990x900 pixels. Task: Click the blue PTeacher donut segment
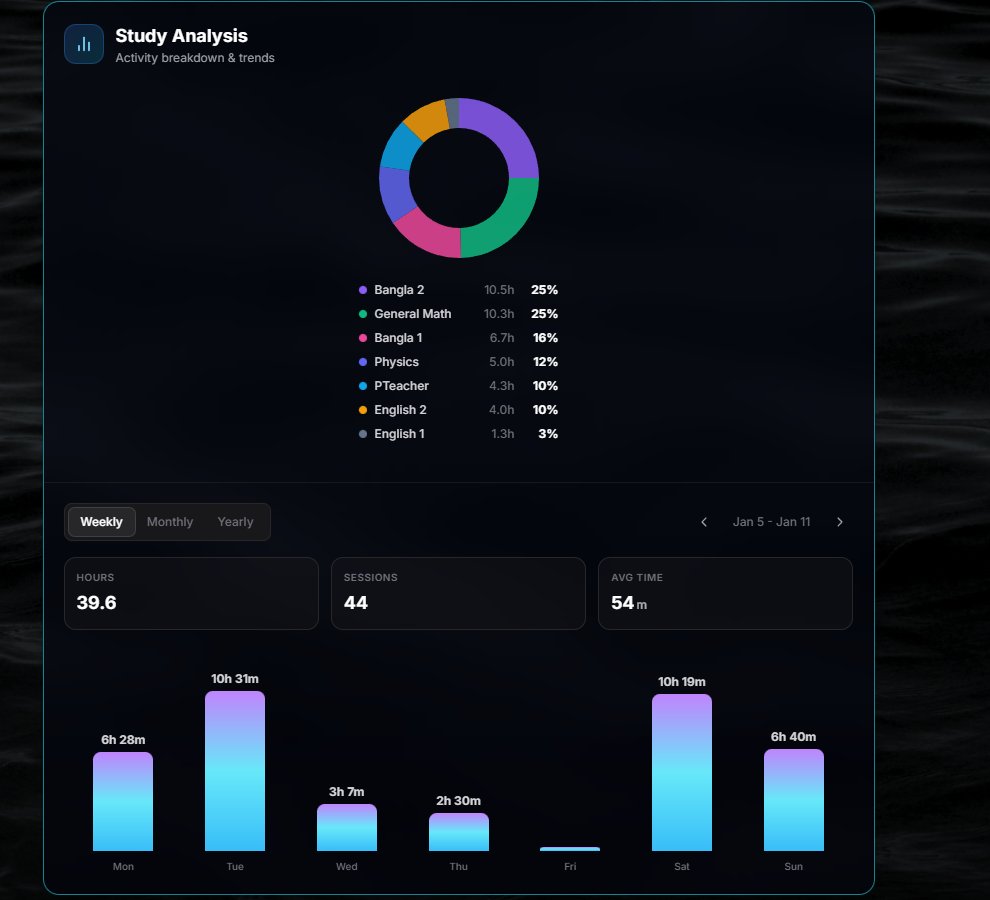[x=400, y=147]
